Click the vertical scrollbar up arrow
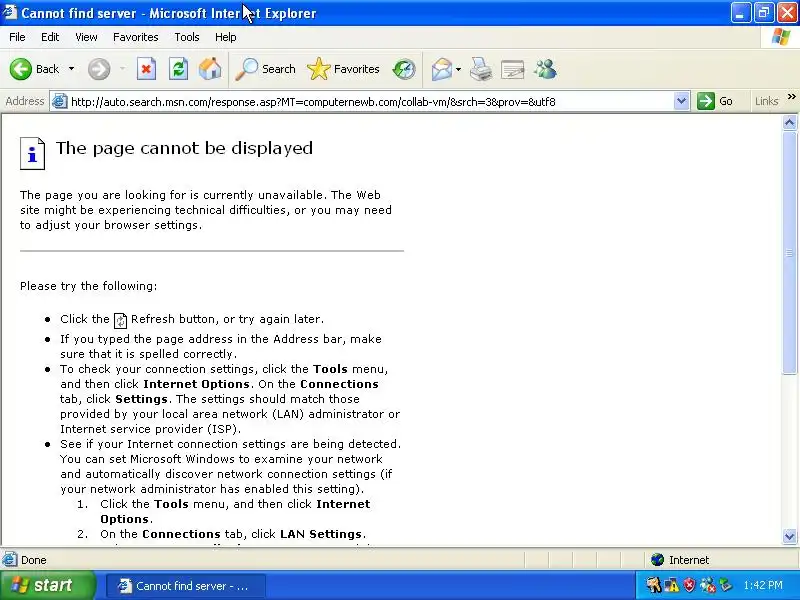The width and height of the screenshot is (800, 600). click(789, 122)
